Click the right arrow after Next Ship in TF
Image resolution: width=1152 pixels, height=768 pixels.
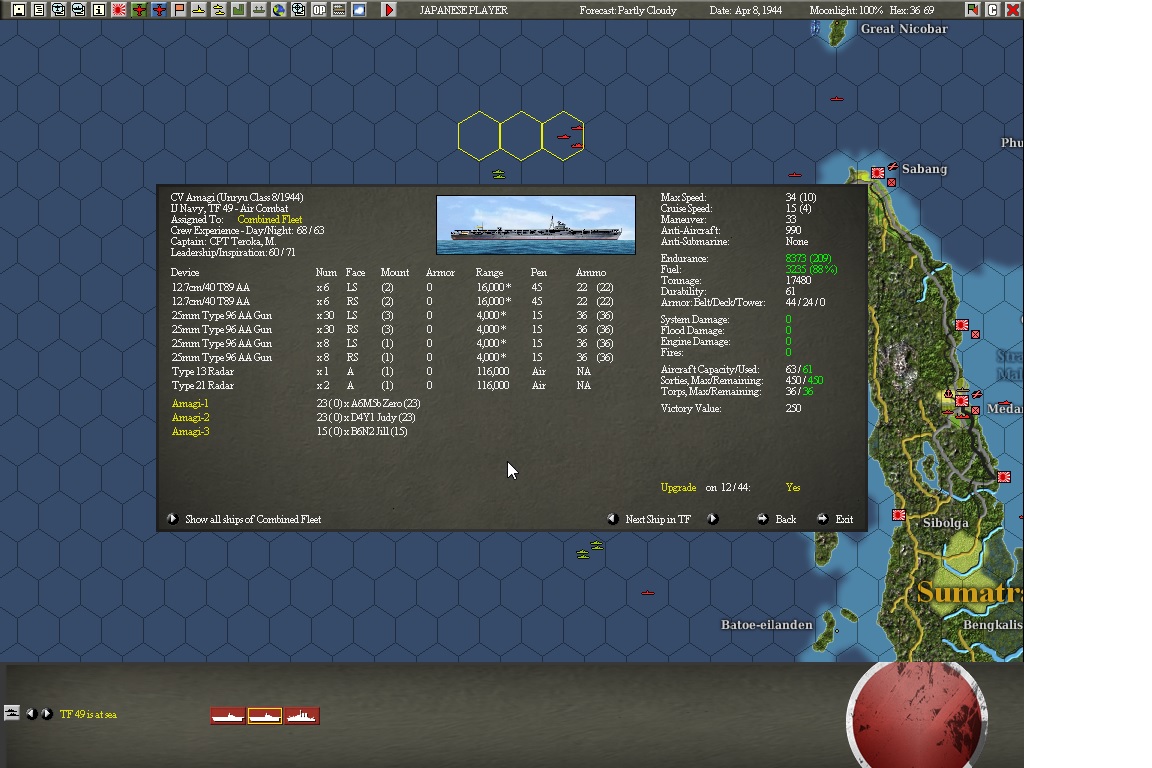tap(712, 519)
